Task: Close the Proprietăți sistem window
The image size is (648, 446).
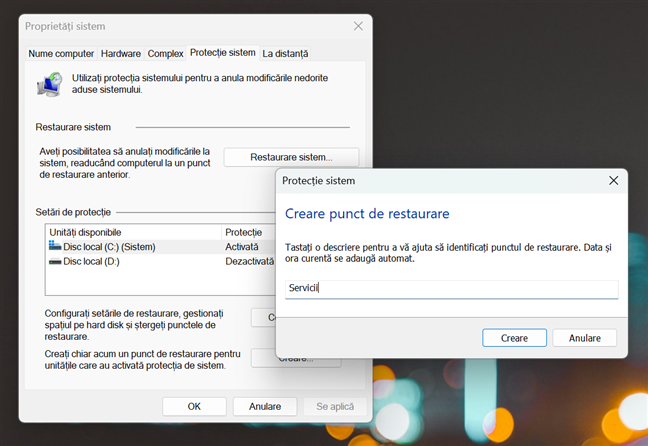Action: (x=358, y=26)
